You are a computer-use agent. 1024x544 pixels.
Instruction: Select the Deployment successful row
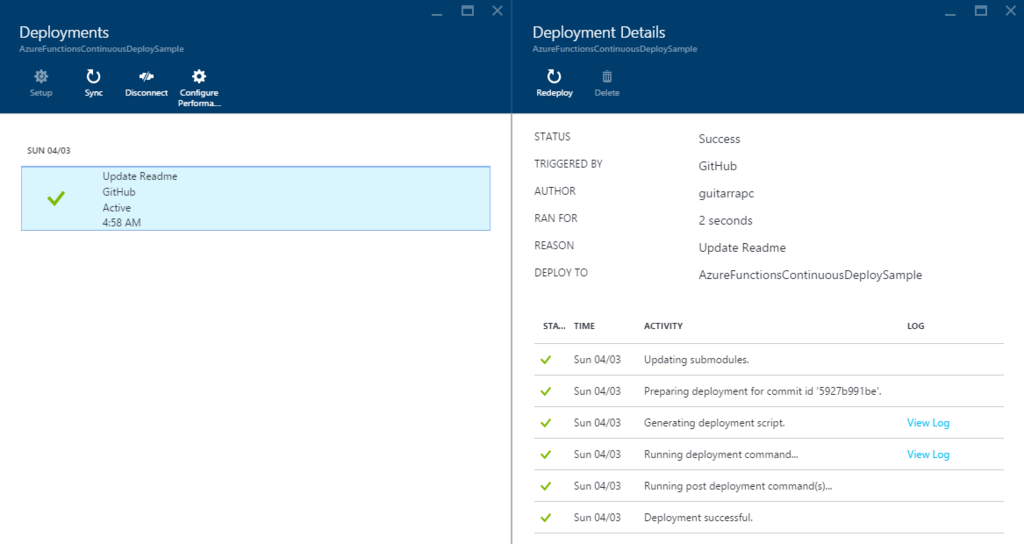coord(698,517)
